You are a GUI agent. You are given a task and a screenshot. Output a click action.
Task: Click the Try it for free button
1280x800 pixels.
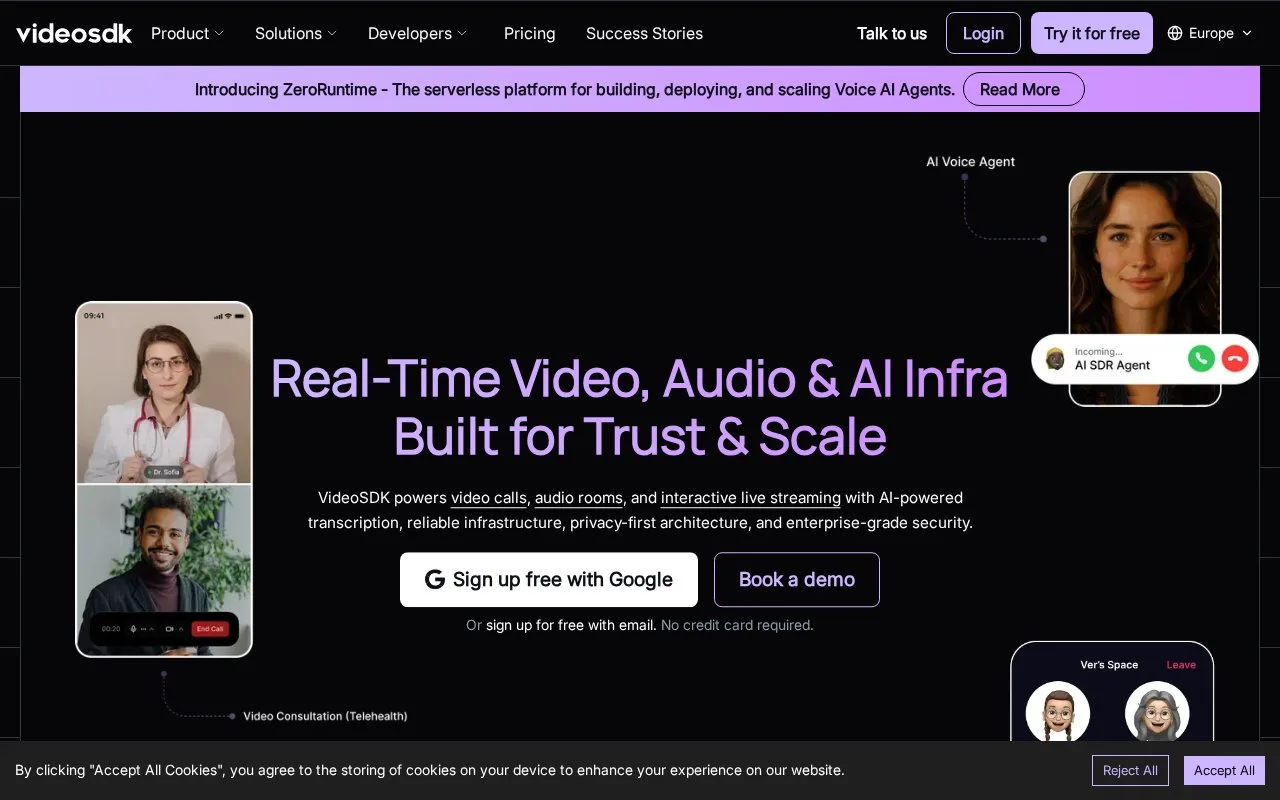pyautogui.click(x=1092, y=33)
